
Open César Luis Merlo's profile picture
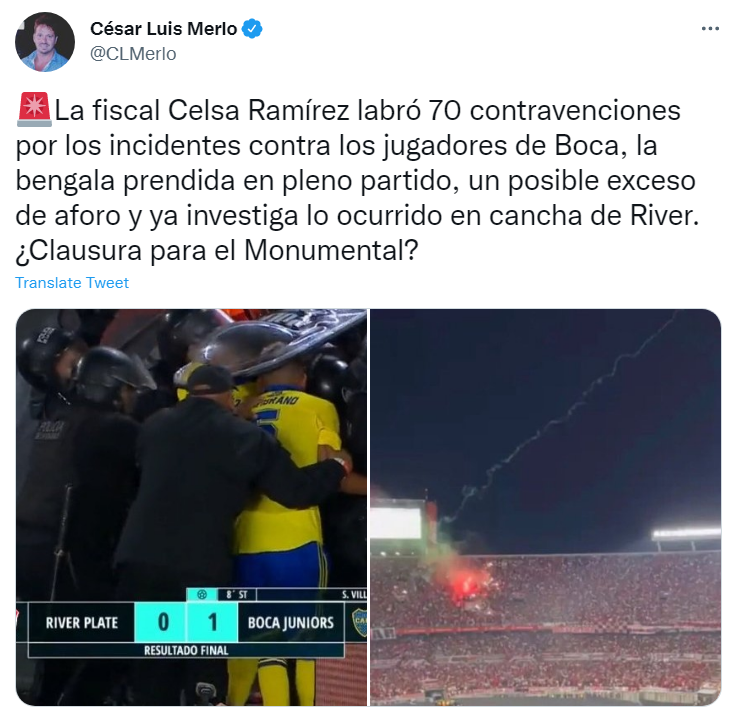click(x=45, y=42)
